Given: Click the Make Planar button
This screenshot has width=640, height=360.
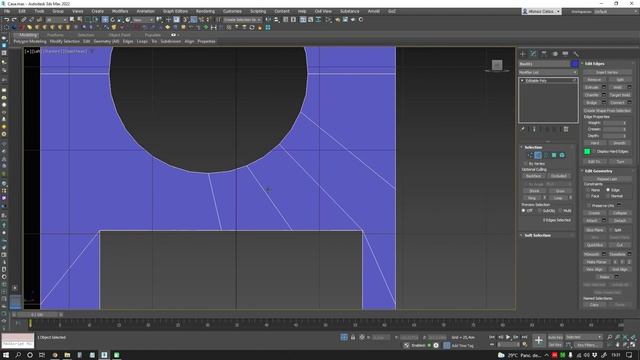Looking at the screenshot, I should tap(596, 262).
